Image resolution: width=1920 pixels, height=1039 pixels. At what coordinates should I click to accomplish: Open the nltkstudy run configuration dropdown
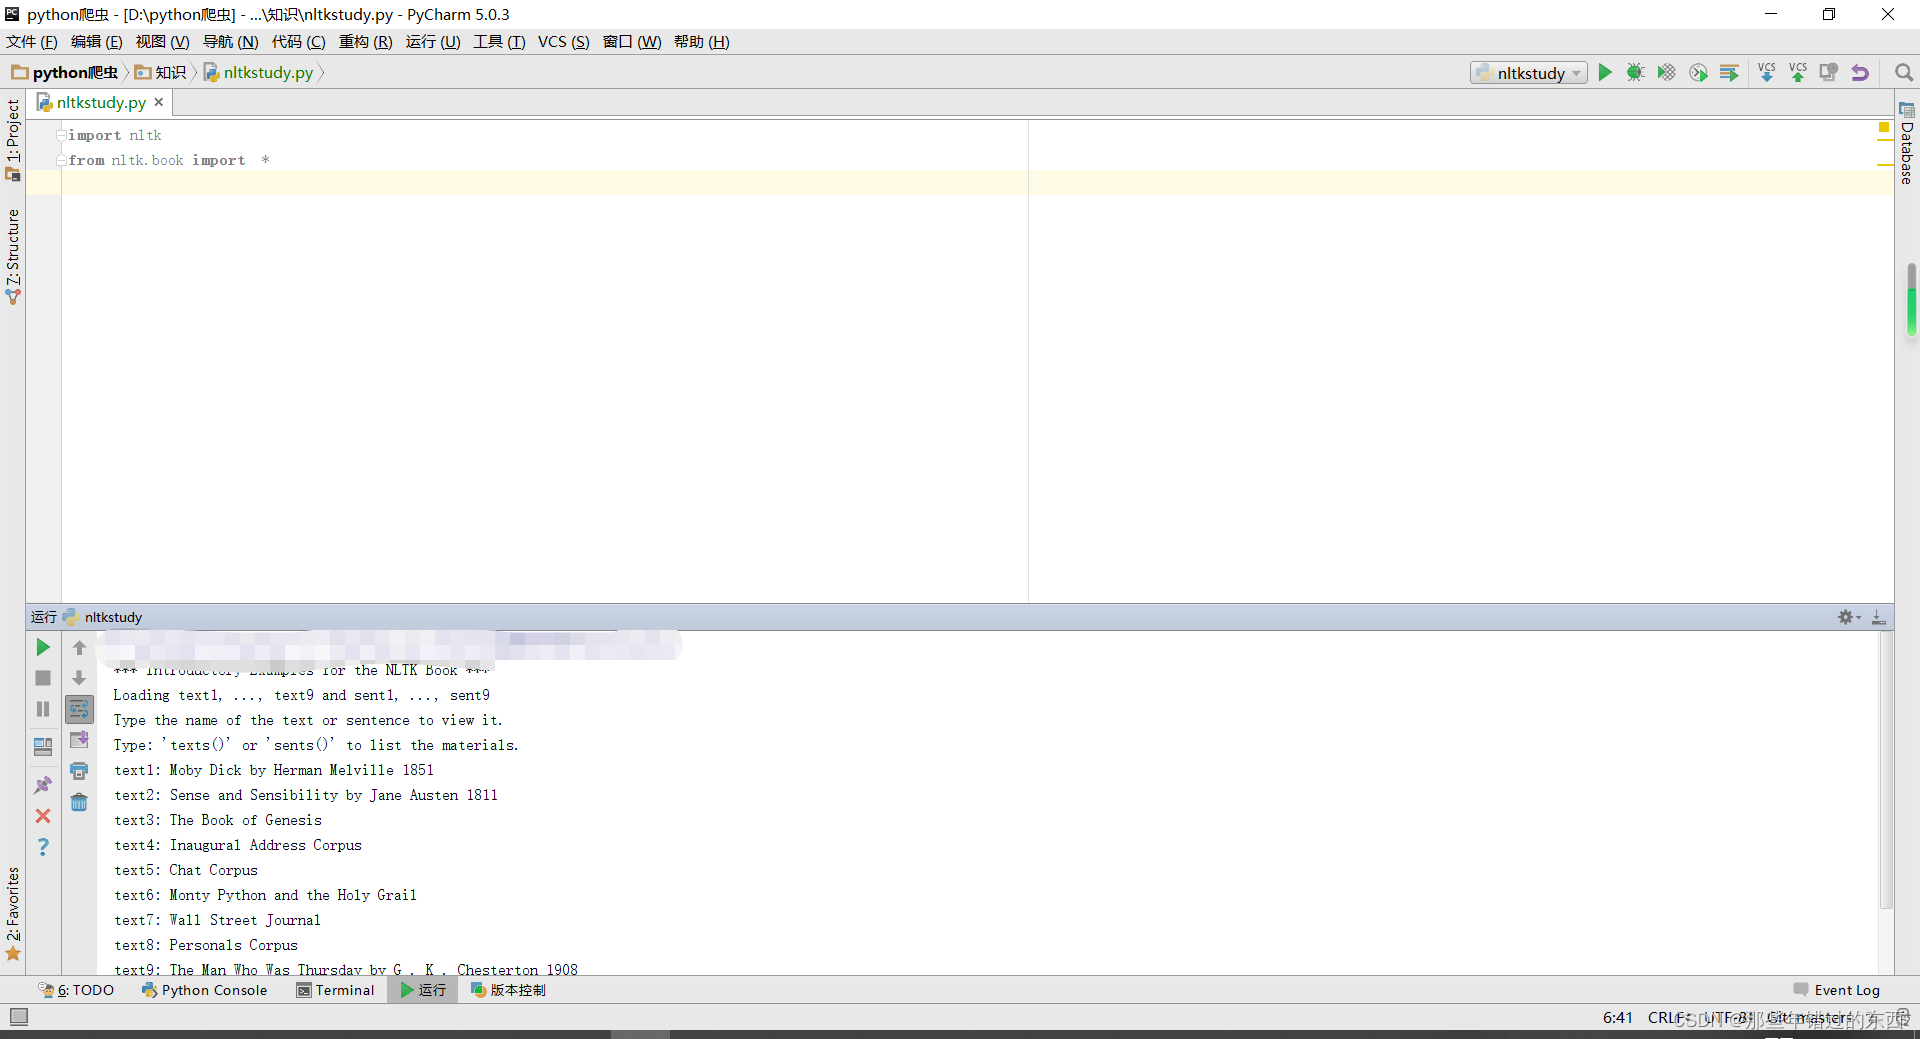[x=1529, y=73]
